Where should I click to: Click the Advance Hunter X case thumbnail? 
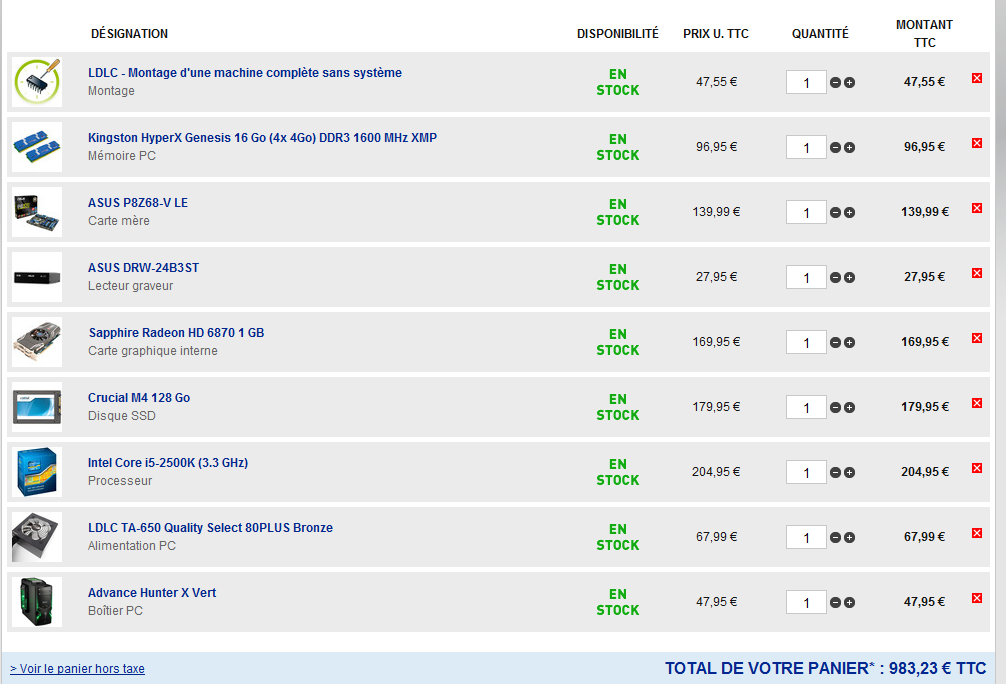click(37, 602)
